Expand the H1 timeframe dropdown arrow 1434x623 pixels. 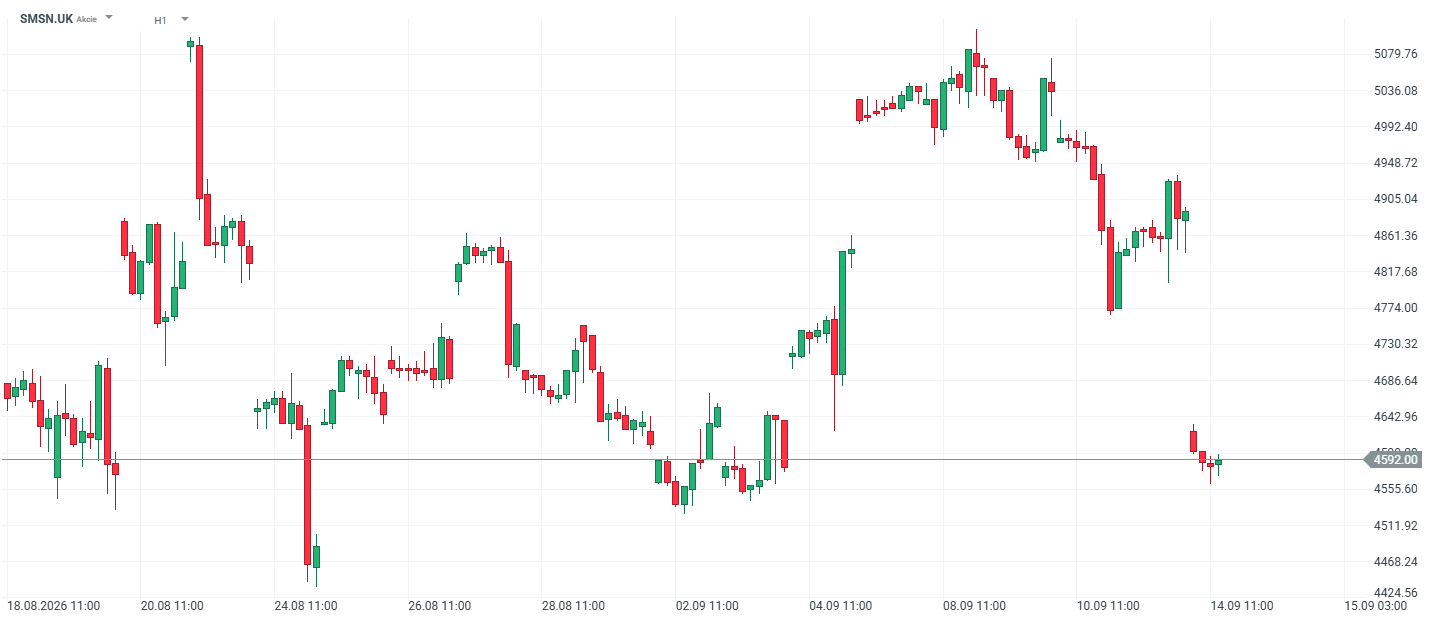[x=185, y=18]
